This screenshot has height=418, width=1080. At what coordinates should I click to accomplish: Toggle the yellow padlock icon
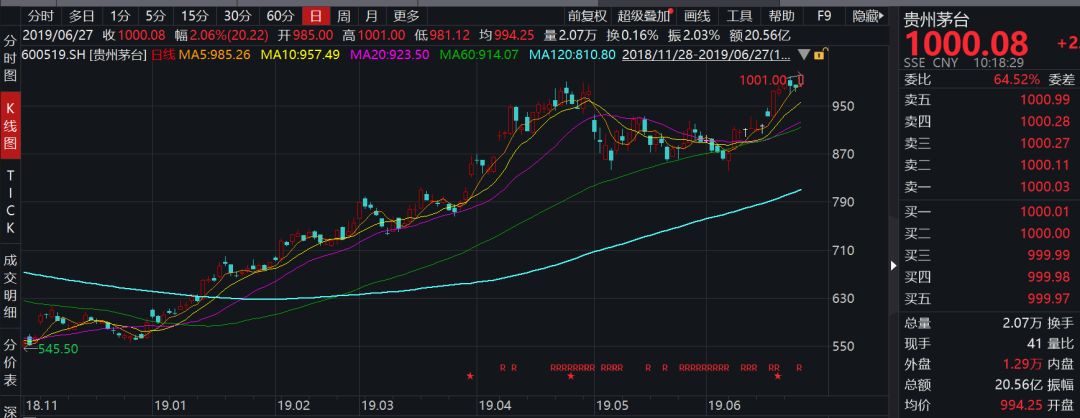(x=819, y=54)
